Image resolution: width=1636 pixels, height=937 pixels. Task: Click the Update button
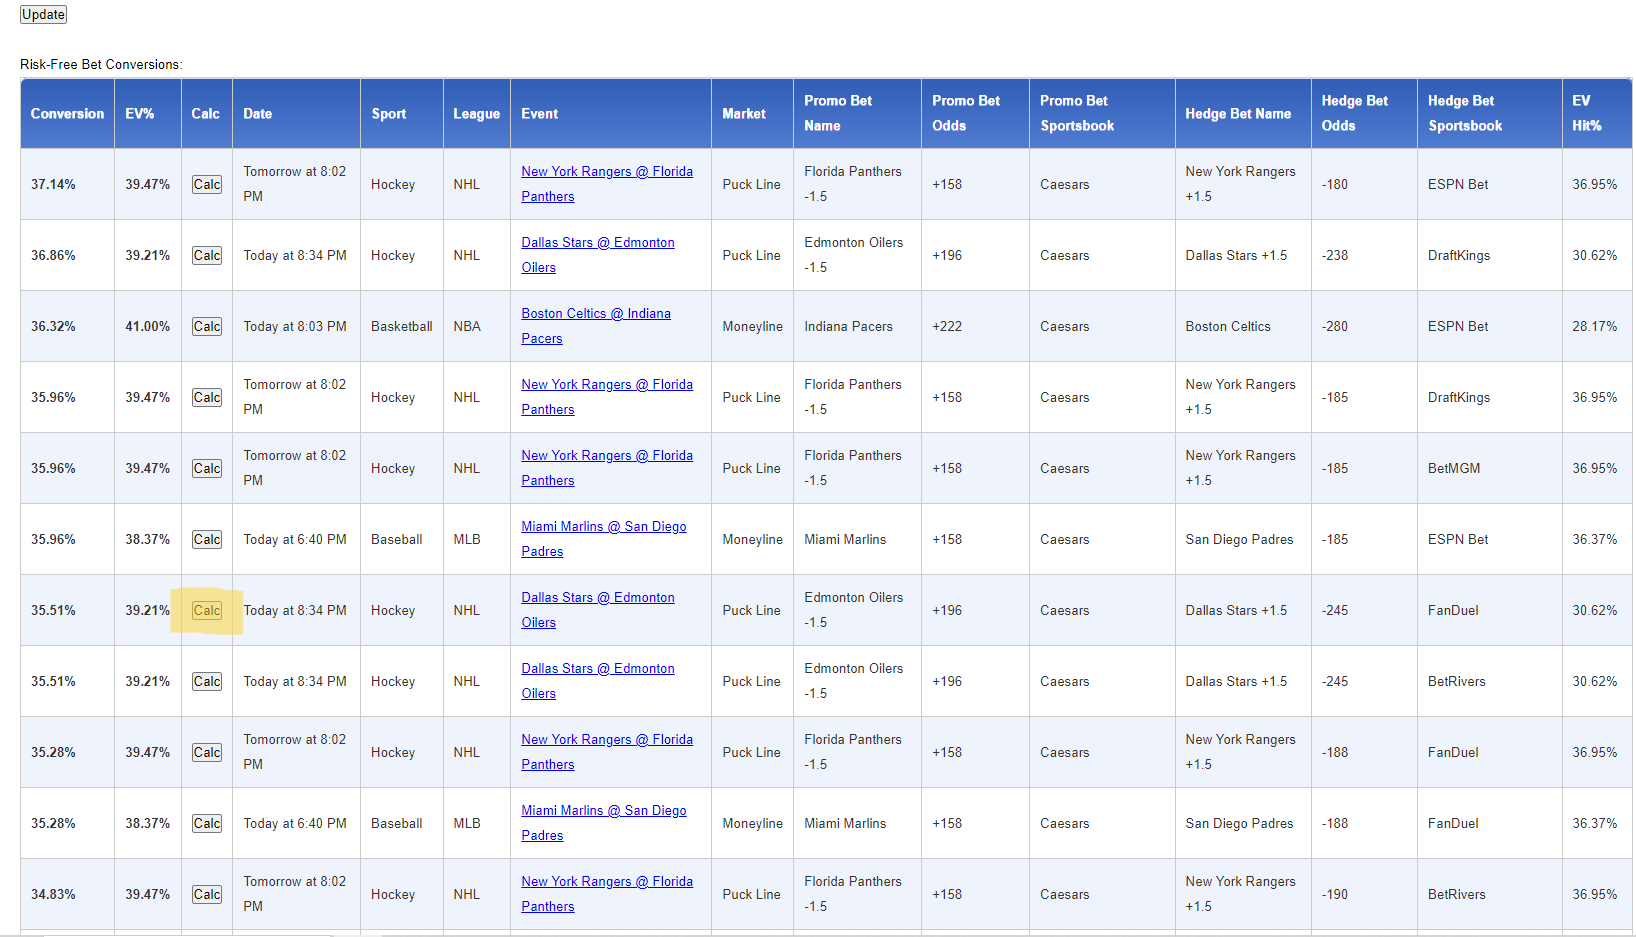tap(43, 14)
